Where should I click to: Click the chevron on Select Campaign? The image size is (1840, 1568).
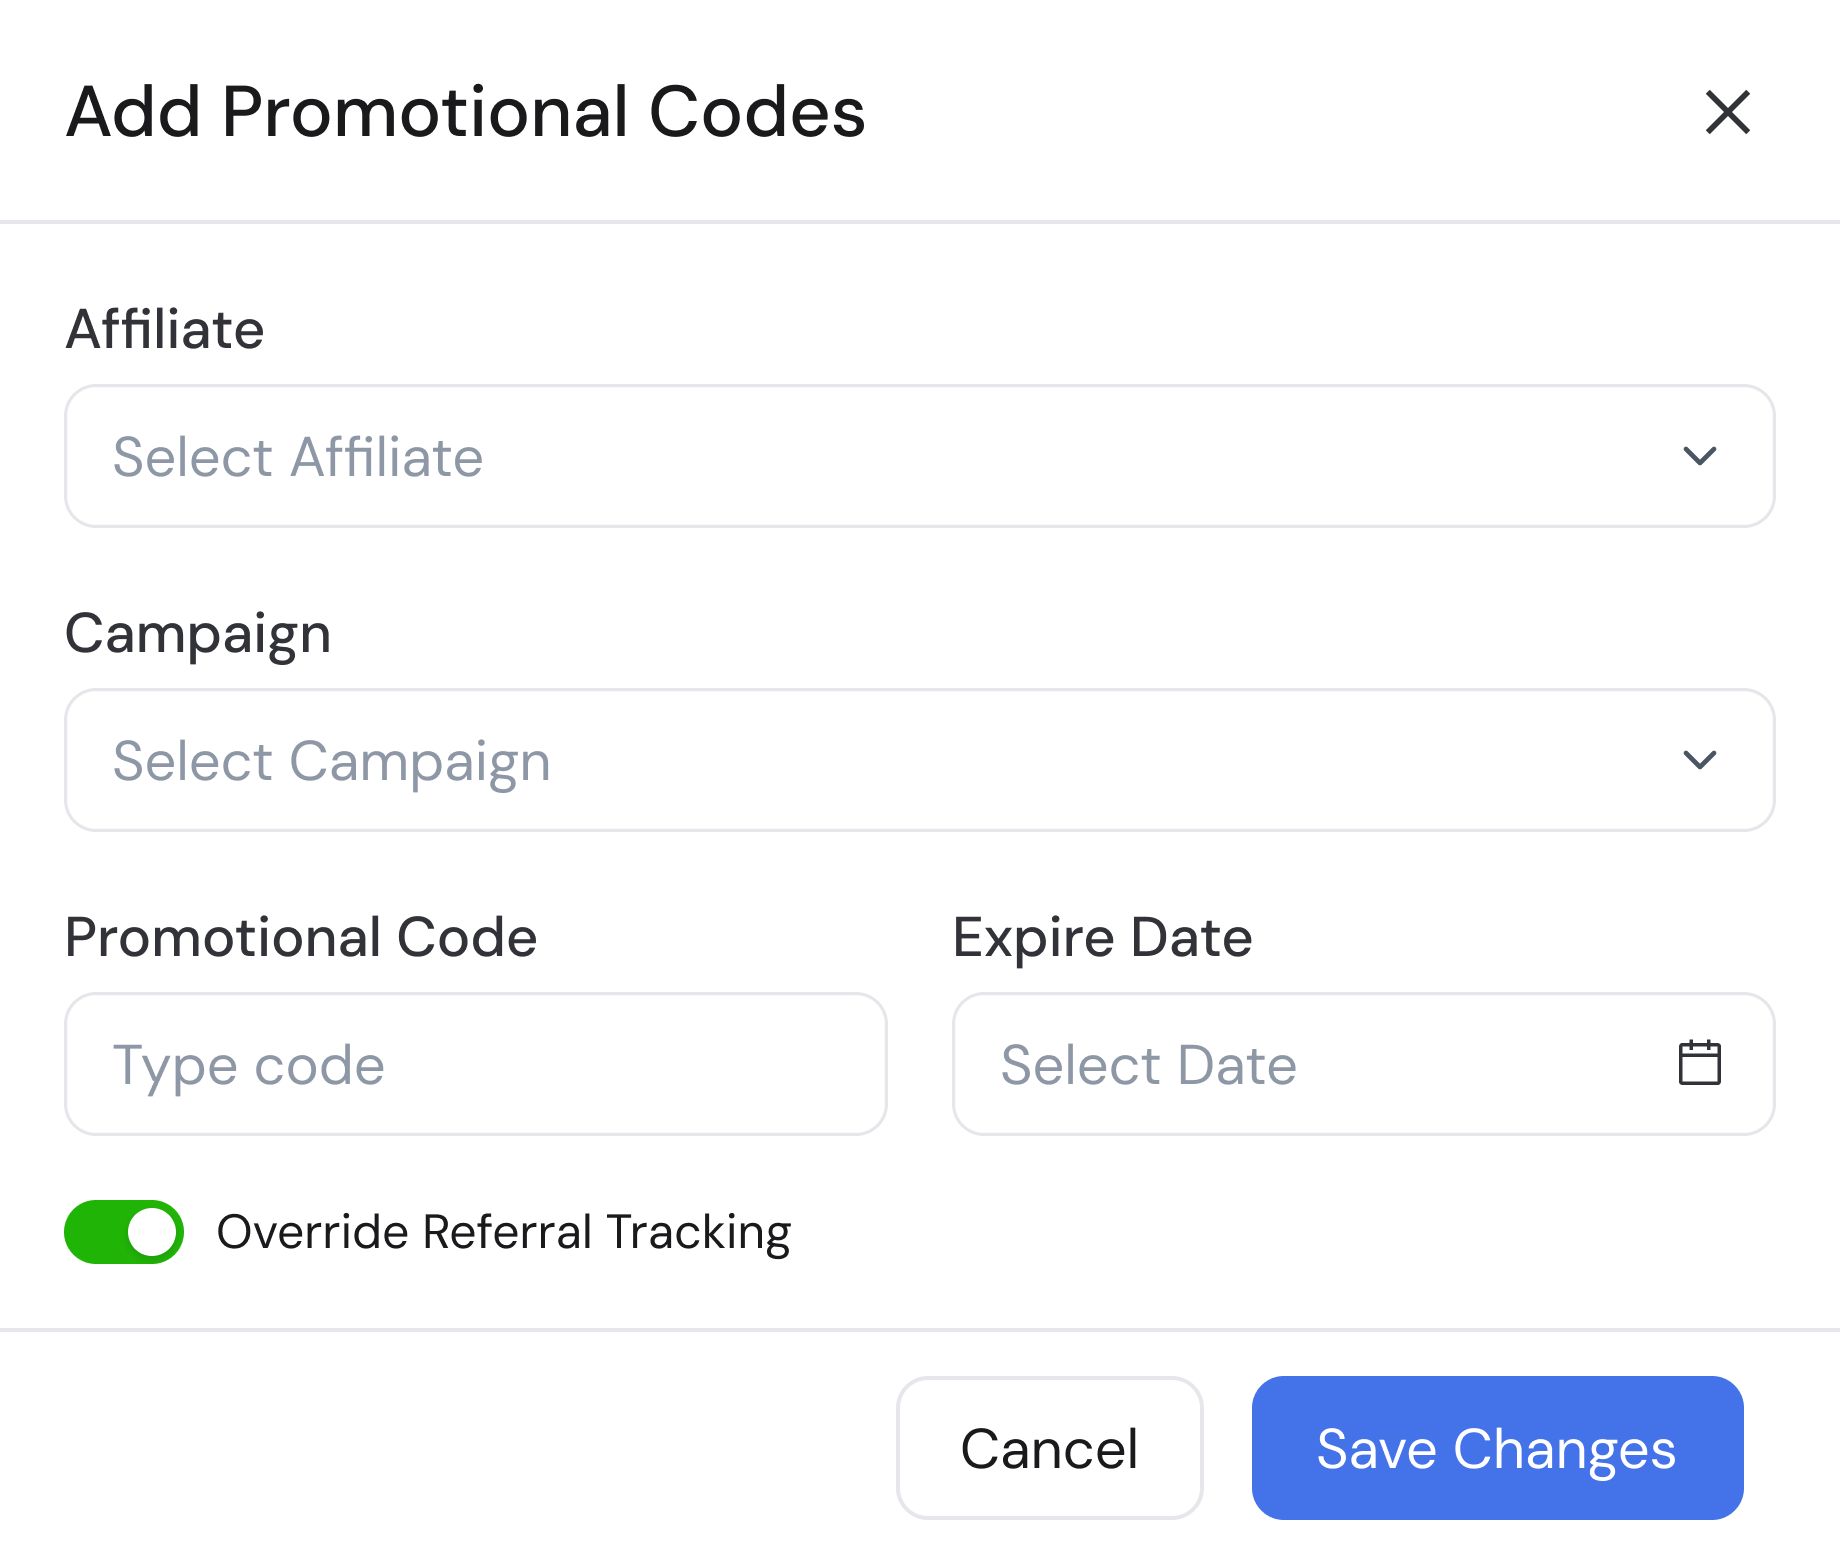[1700, 761]
